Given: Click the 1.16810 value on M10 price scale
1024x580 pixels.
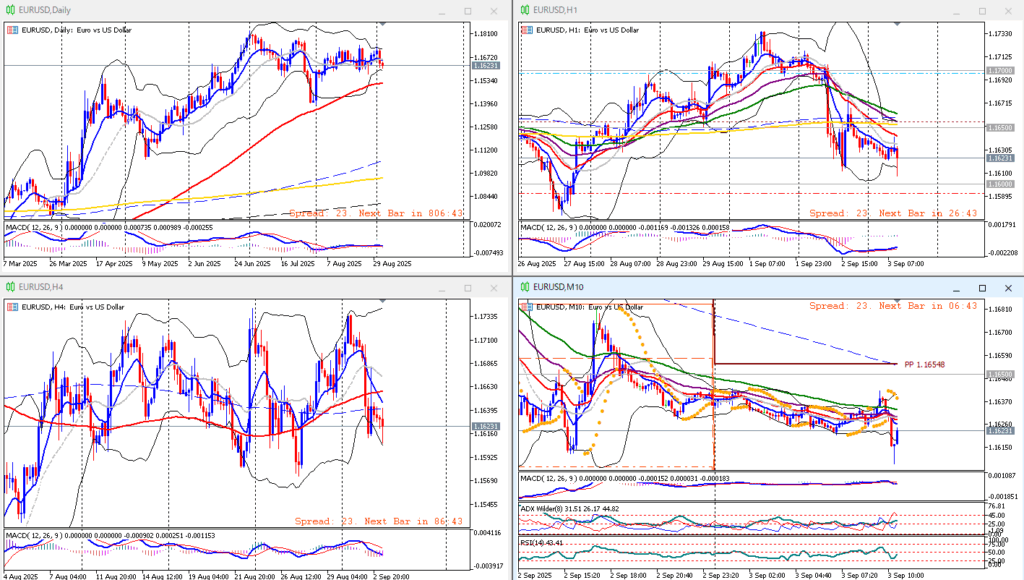Looking at the screenshot, I should point(1000,310).
